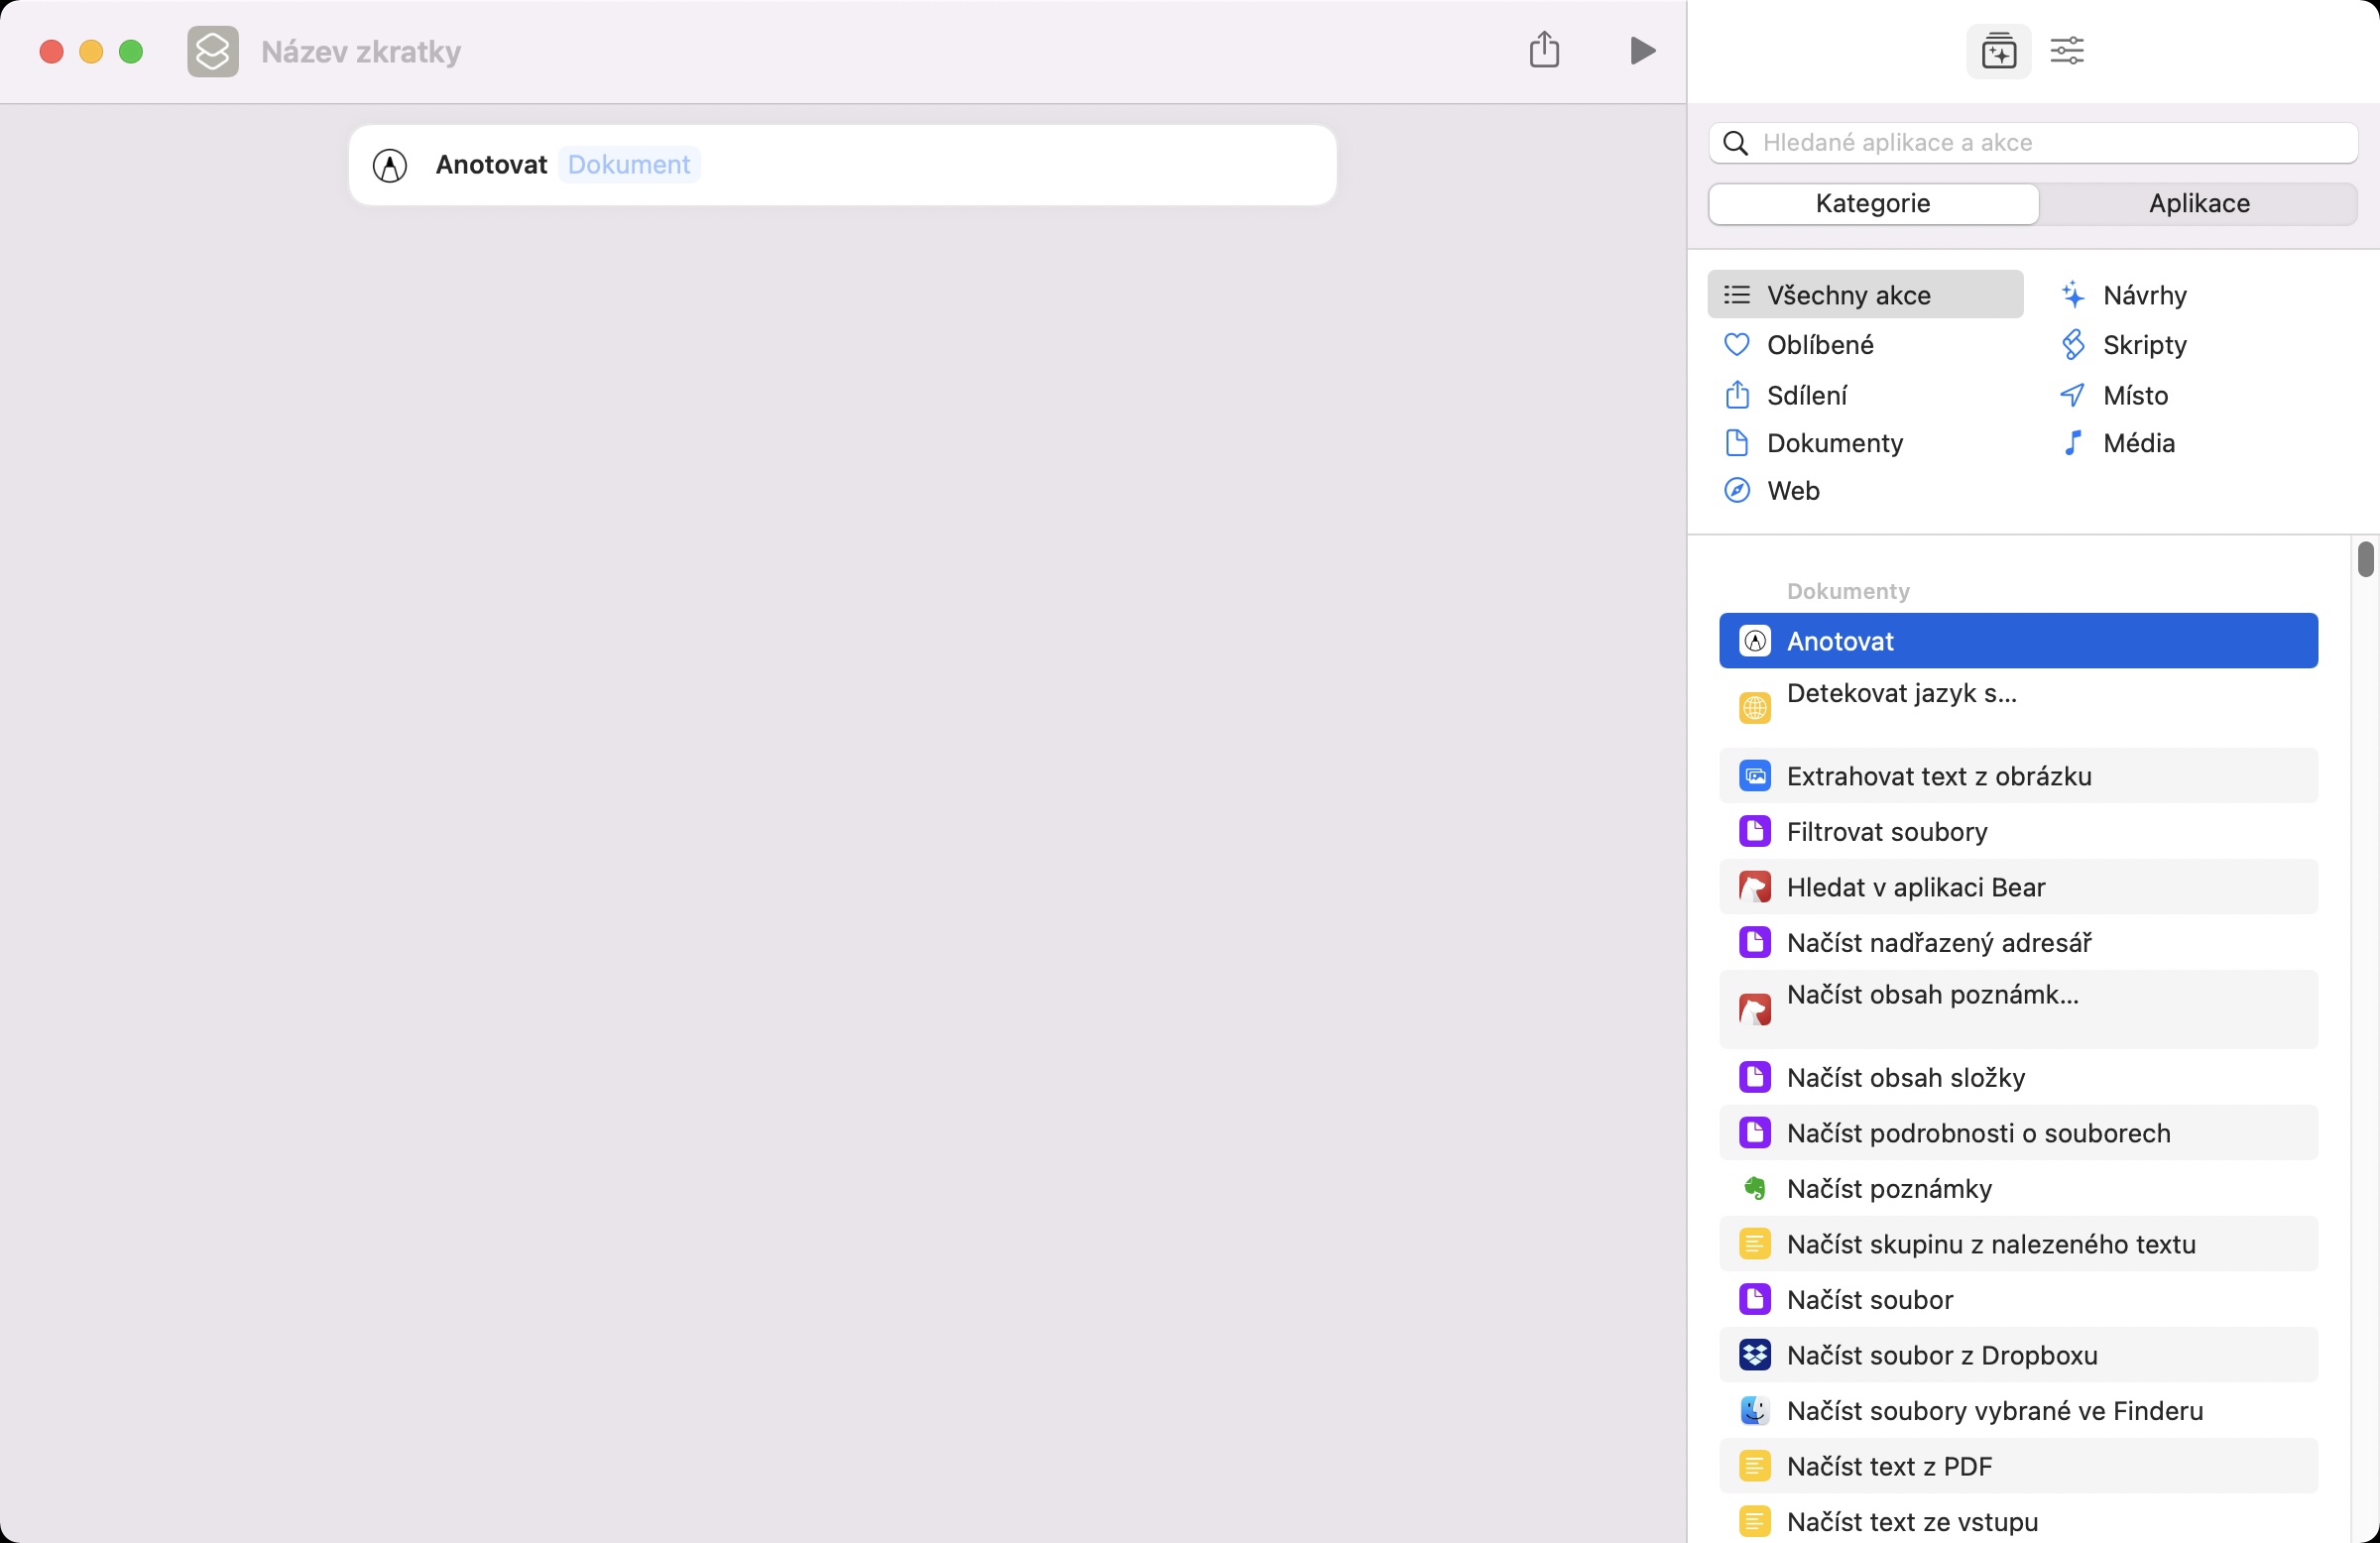Switch to the Kategorie tab
Viewport: 2380px width, 1543px height.
(1872, 203)
